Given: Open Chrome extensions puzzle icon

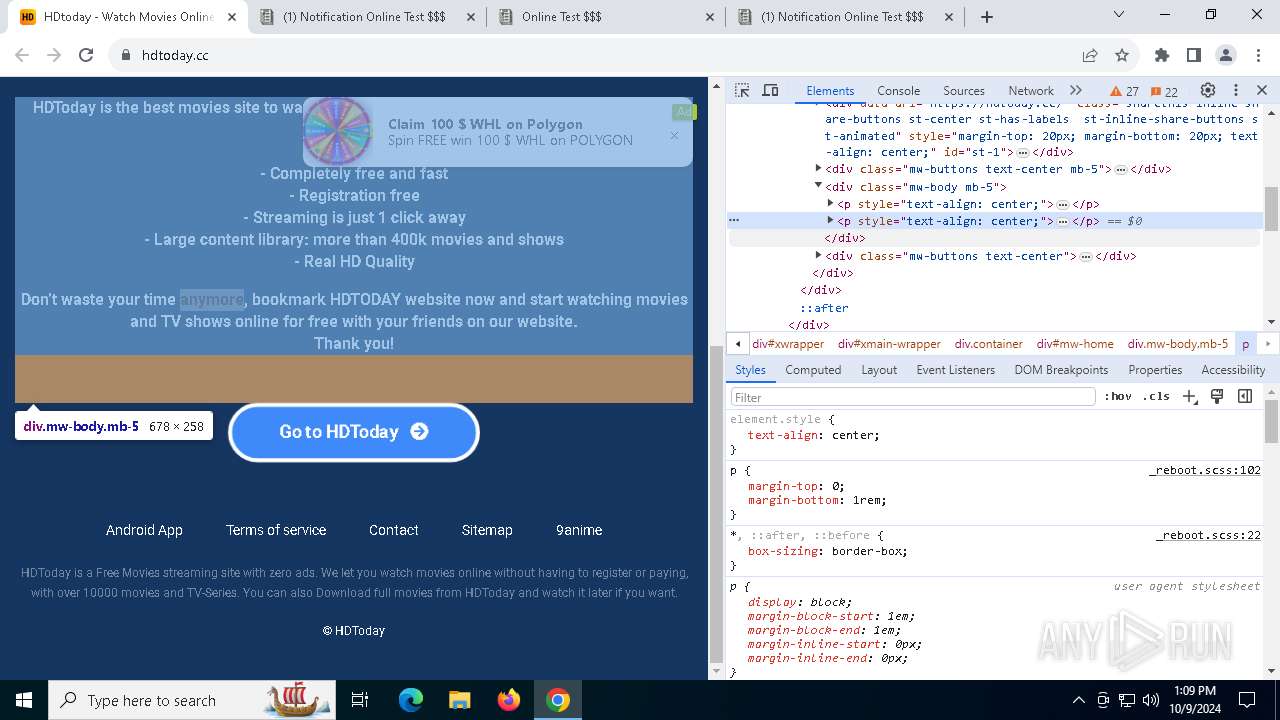Looking at the screenshot, I should (1161, 55).
